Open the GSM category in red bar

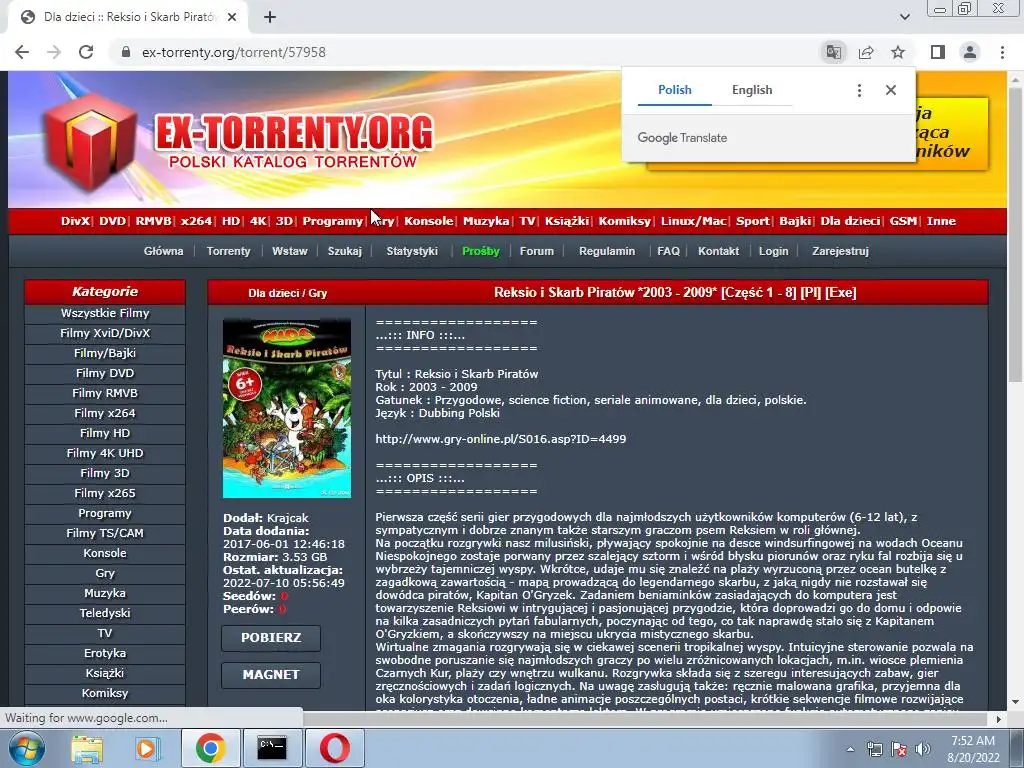(x=903, y=221)
